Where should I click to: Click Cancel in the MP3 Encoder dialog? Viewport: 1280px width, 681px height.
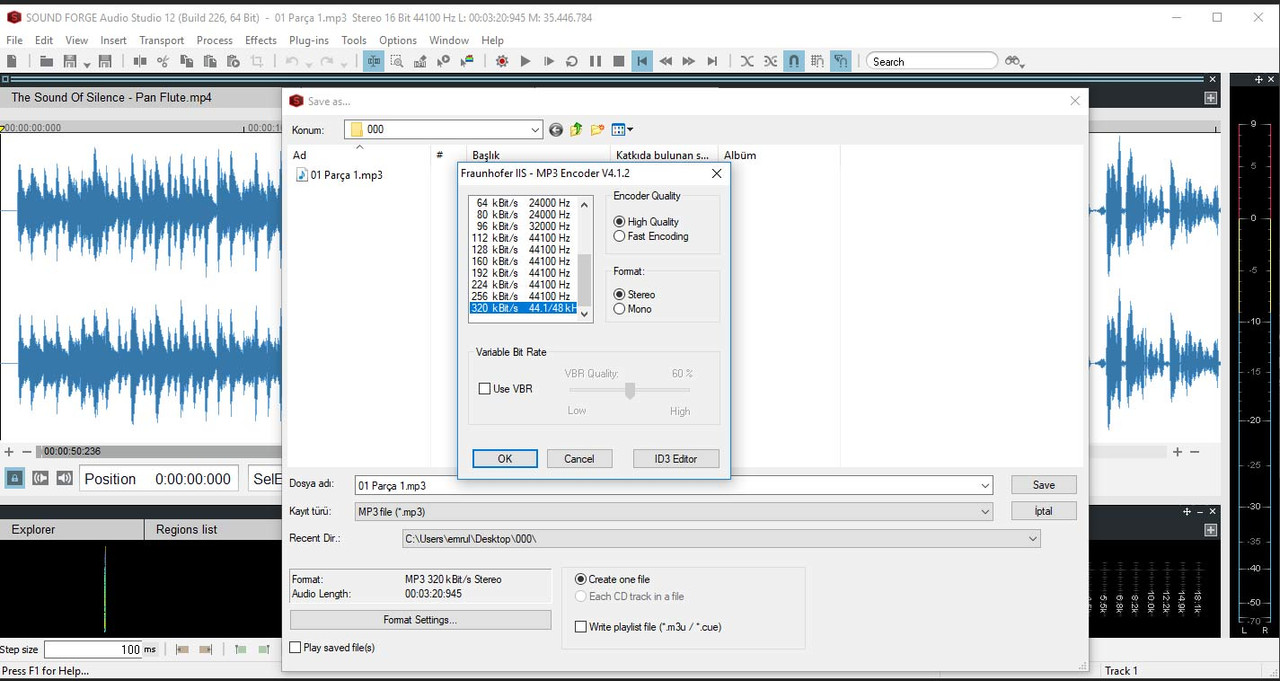point(579,459)
